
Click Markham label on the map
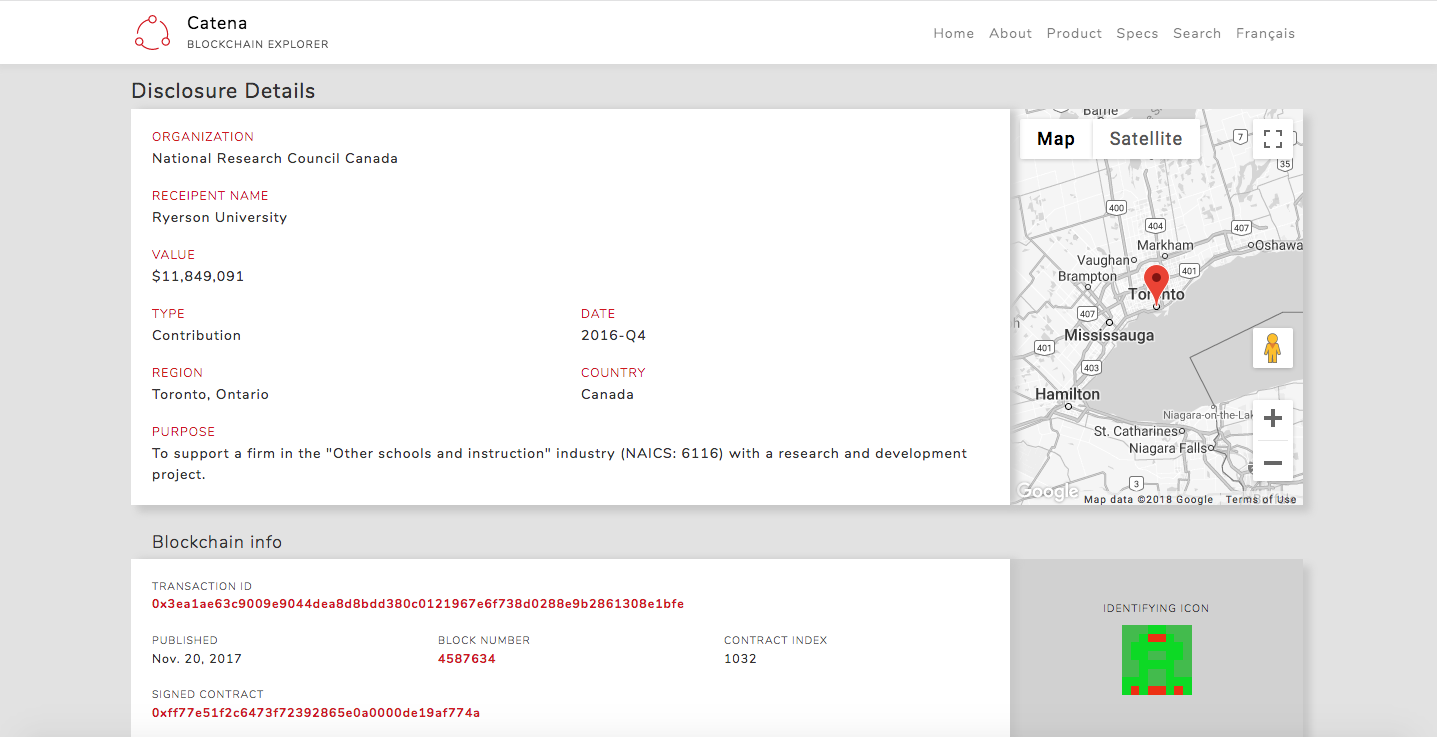click(x=1165, y=245)
